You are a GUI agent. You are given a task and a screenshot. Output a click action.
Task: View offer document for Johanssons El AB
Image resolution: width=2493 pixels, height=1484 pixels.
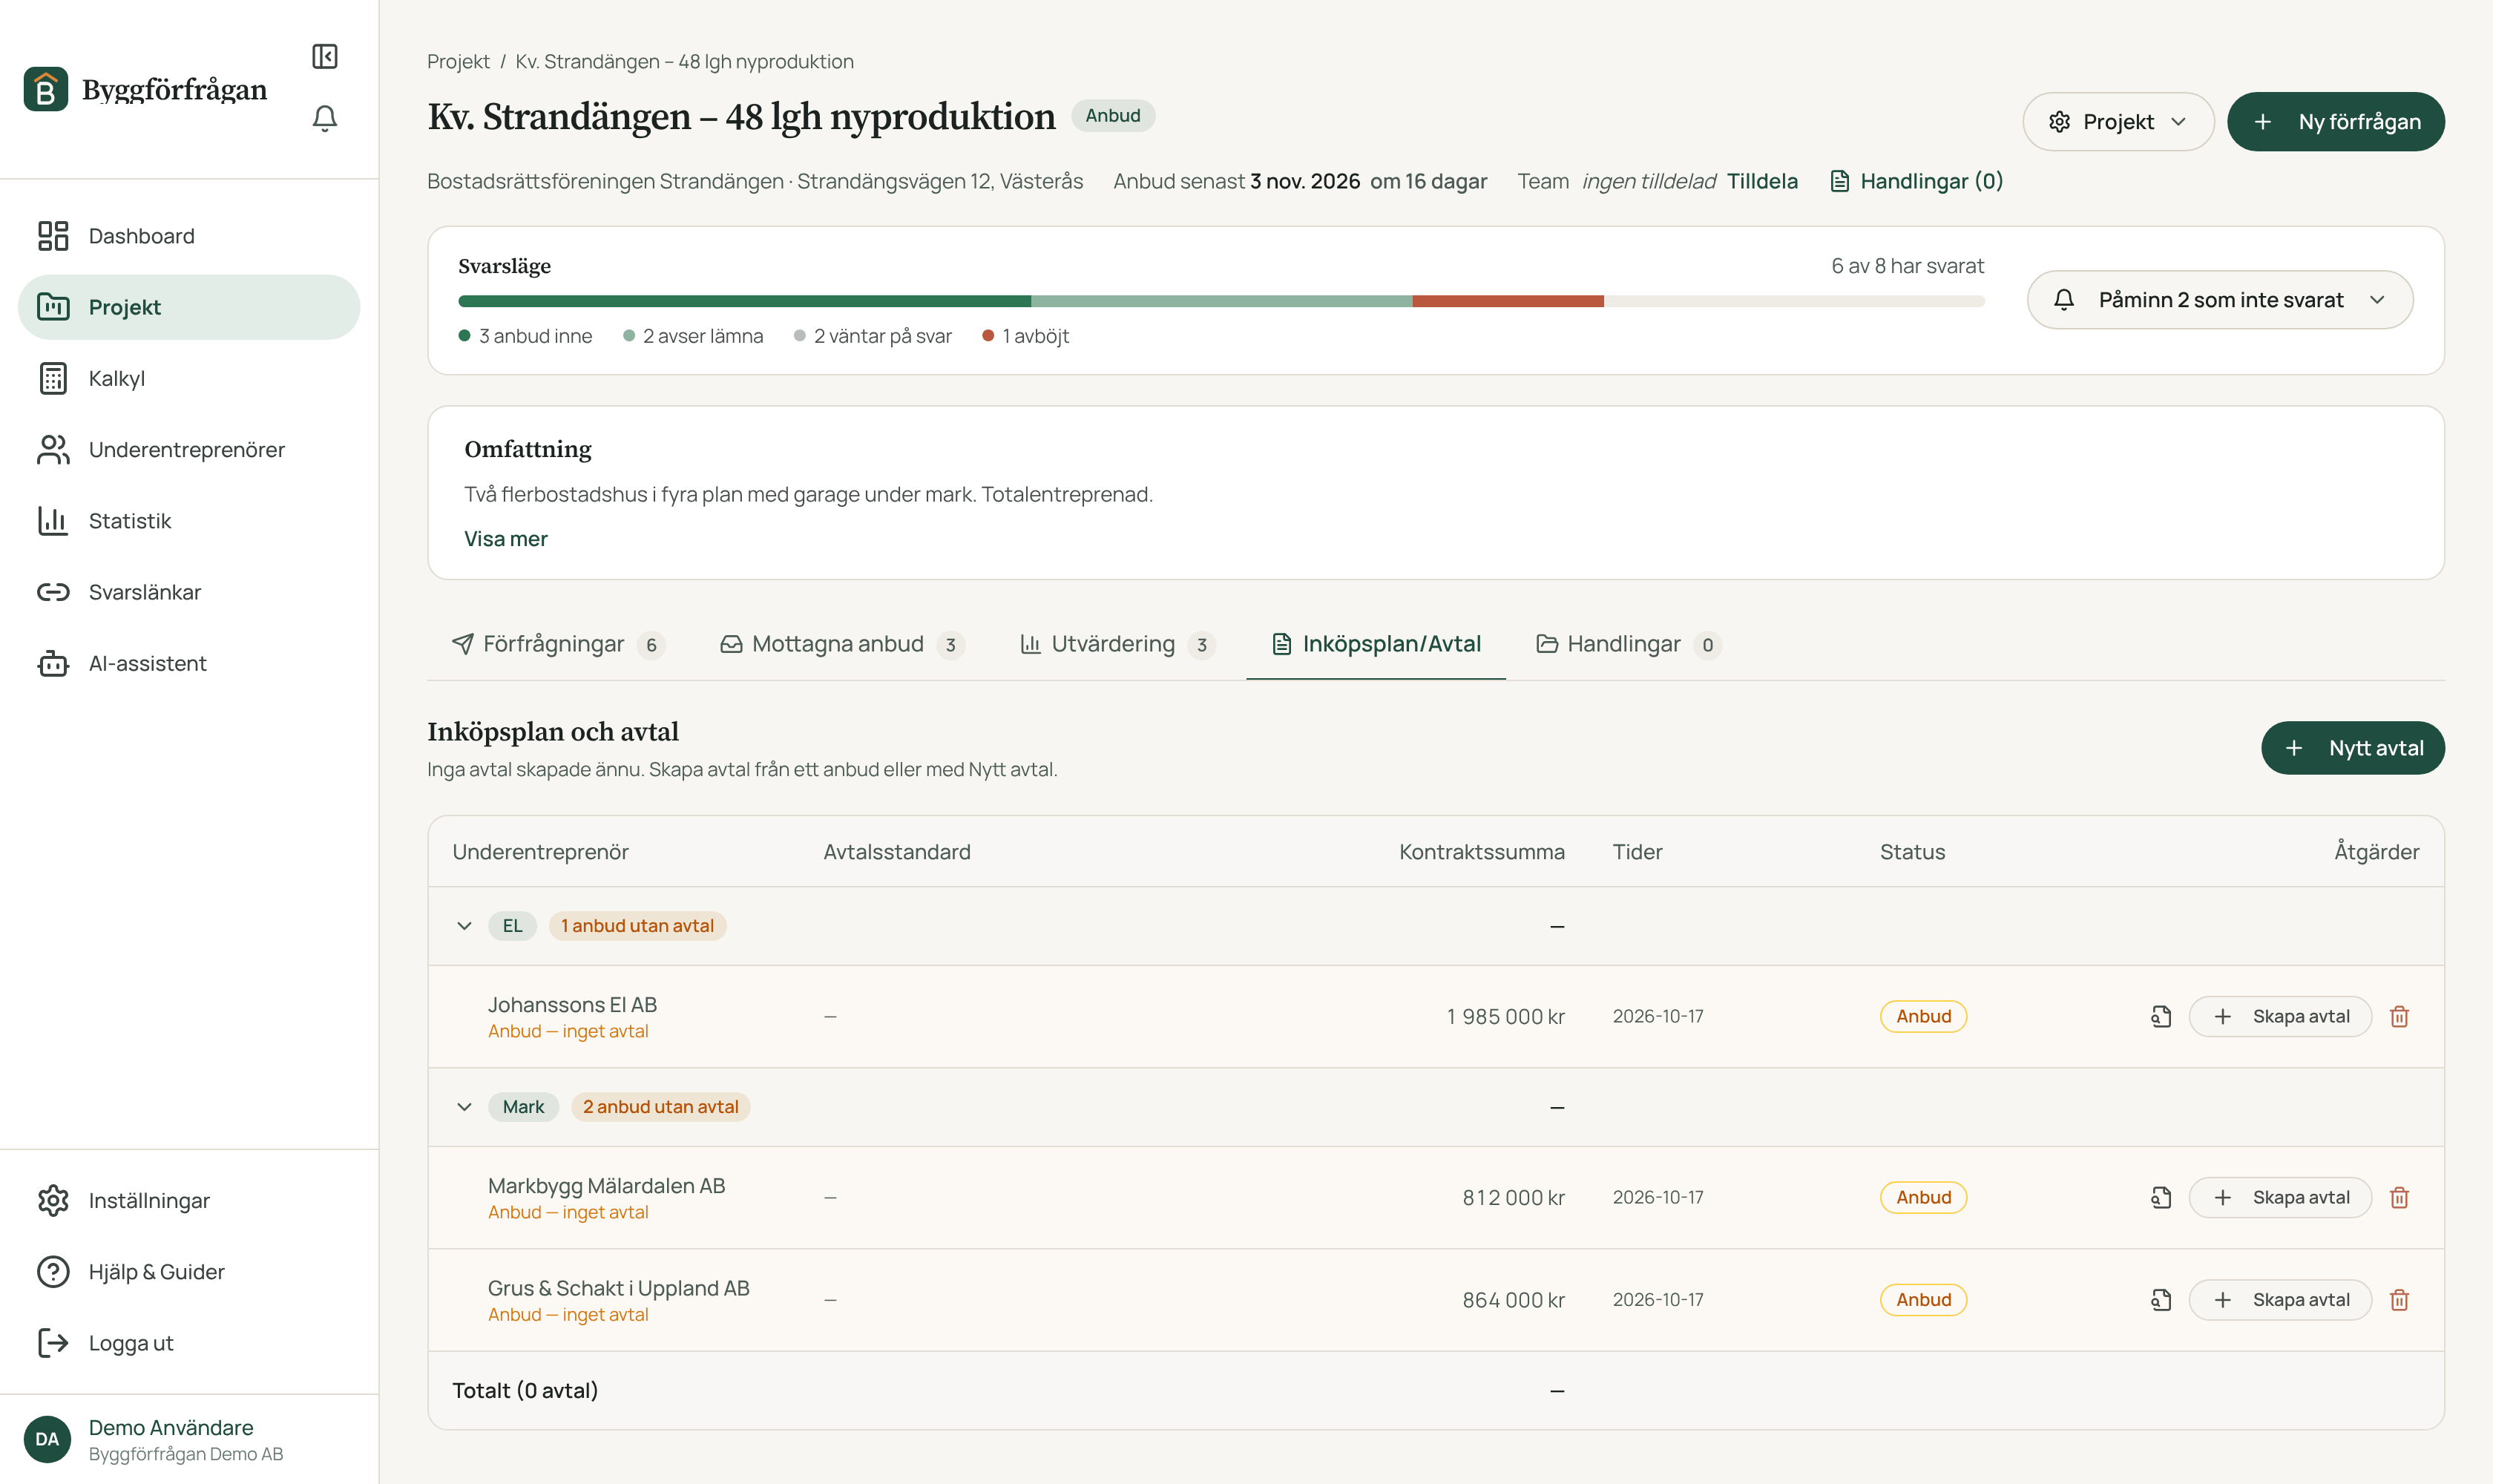pos(2161,1016)
